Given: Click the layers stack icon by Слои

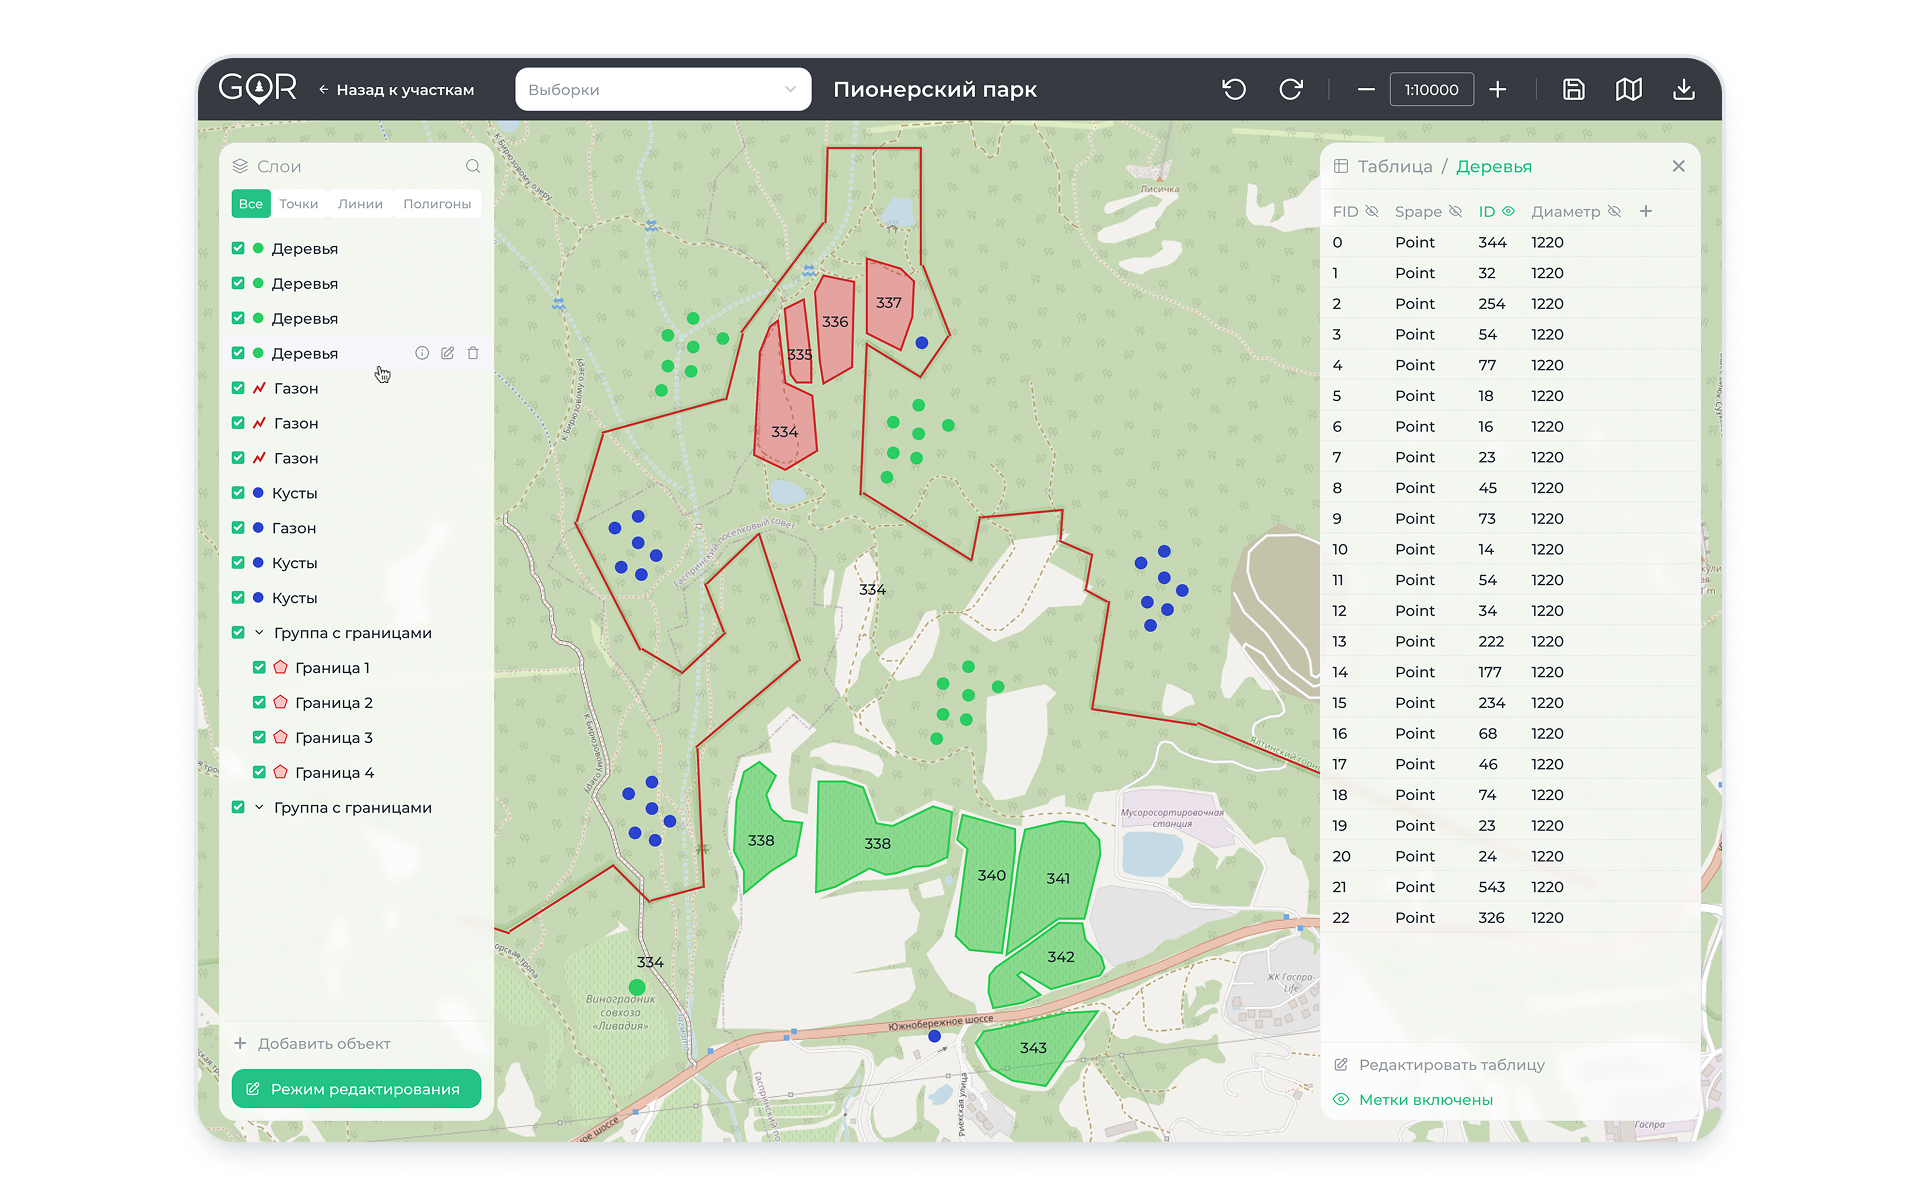Looking at the screenshot, I should tap(240, 166).
